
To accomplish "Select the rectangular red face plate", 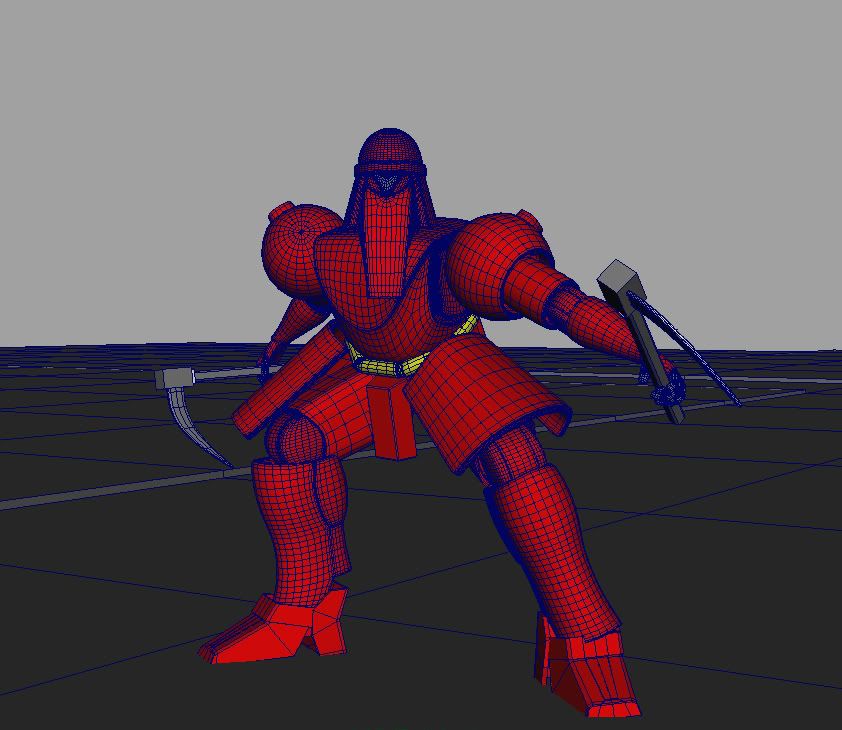I will click(383, 241).
